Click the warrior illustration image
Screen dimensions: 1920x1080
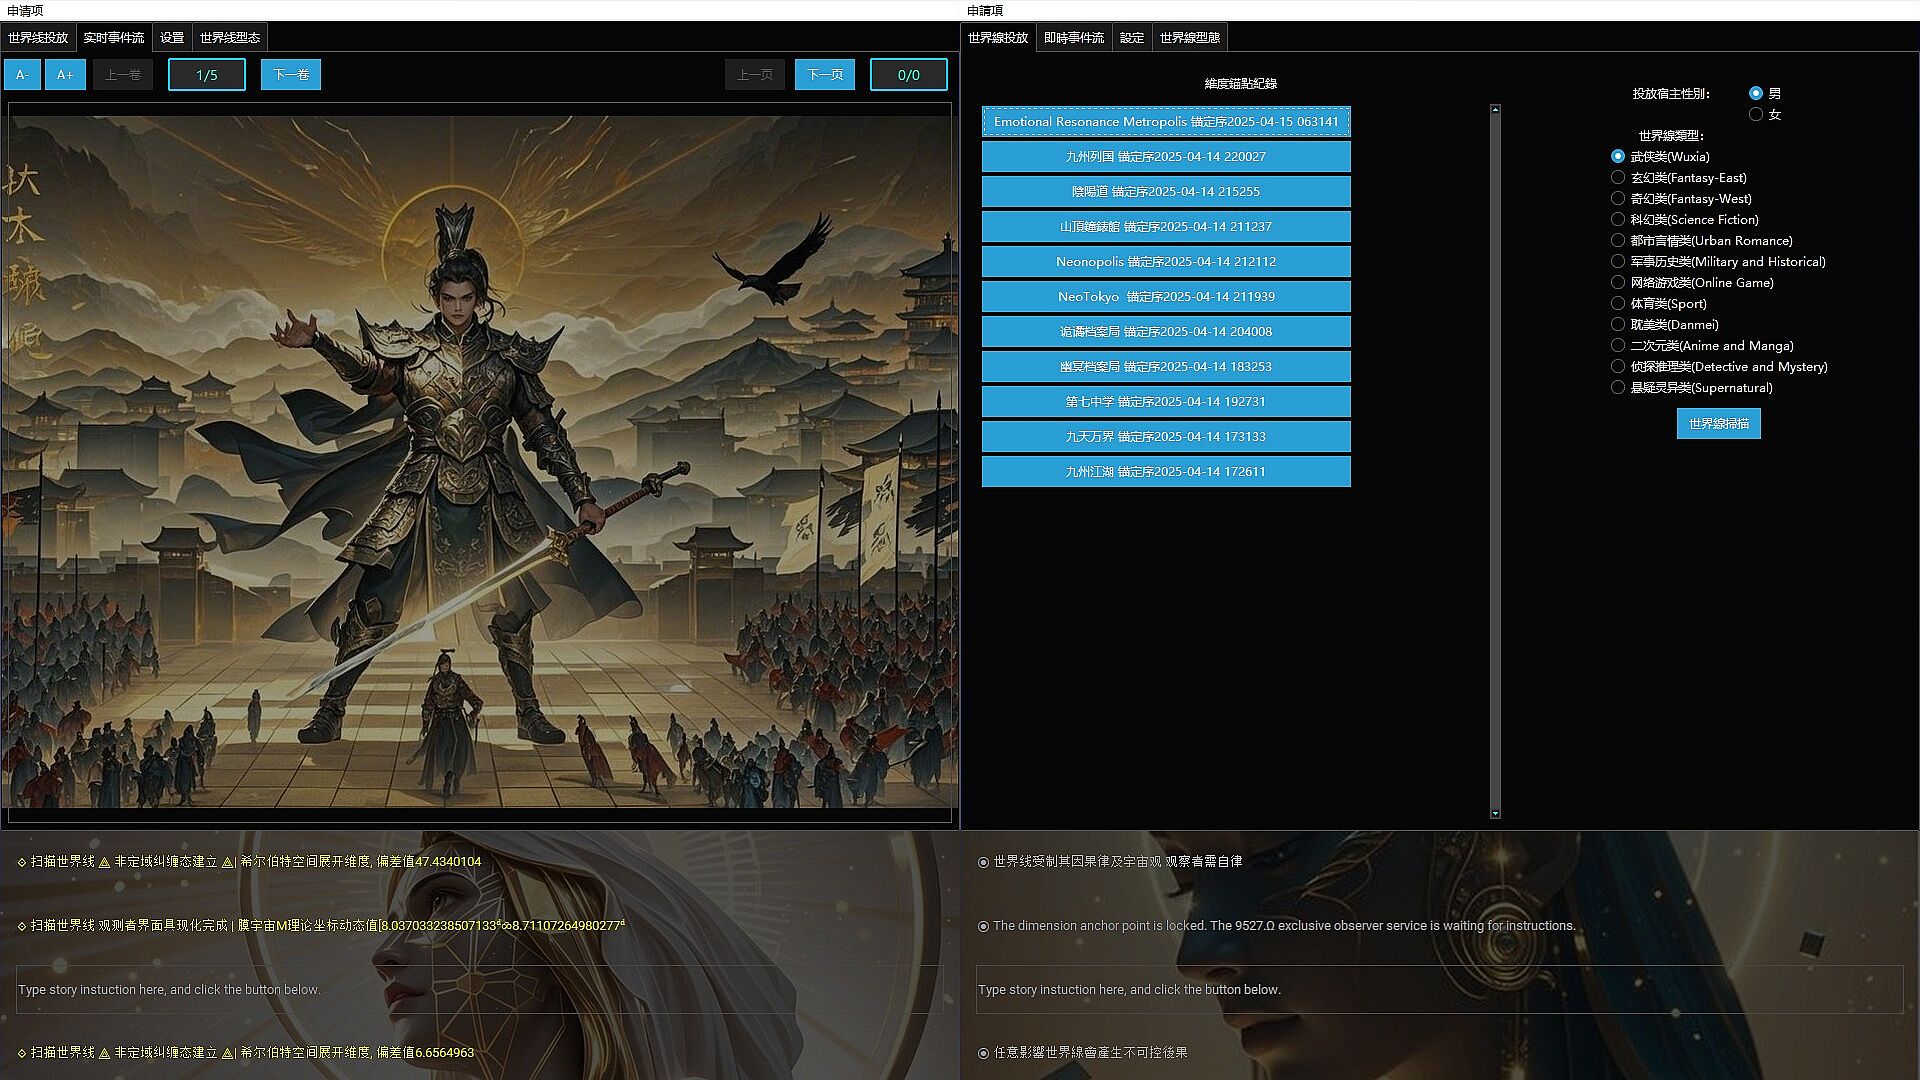coord(480,462)
